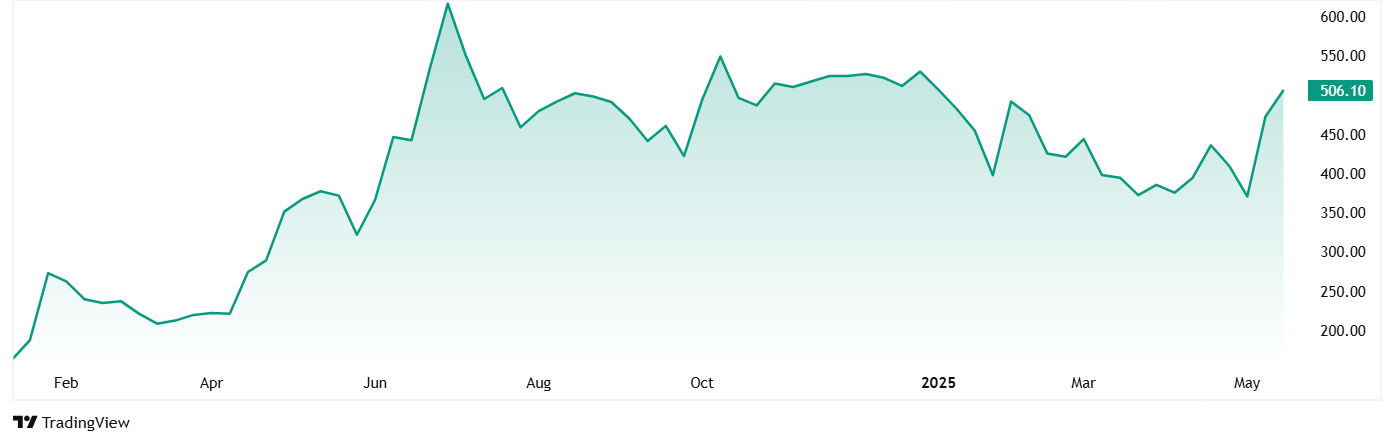Click the Feb label on time axis

coord(66,383)
